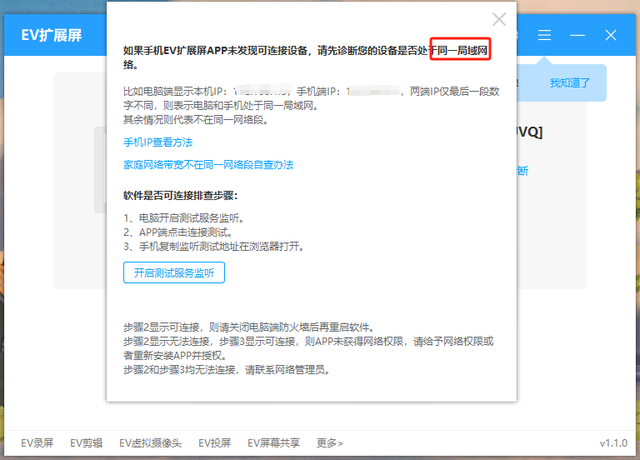Open the 家庭网络带宽不在同一网络段自查办法 link
Screen dimensions: 640x460
(x=208, y=165)
